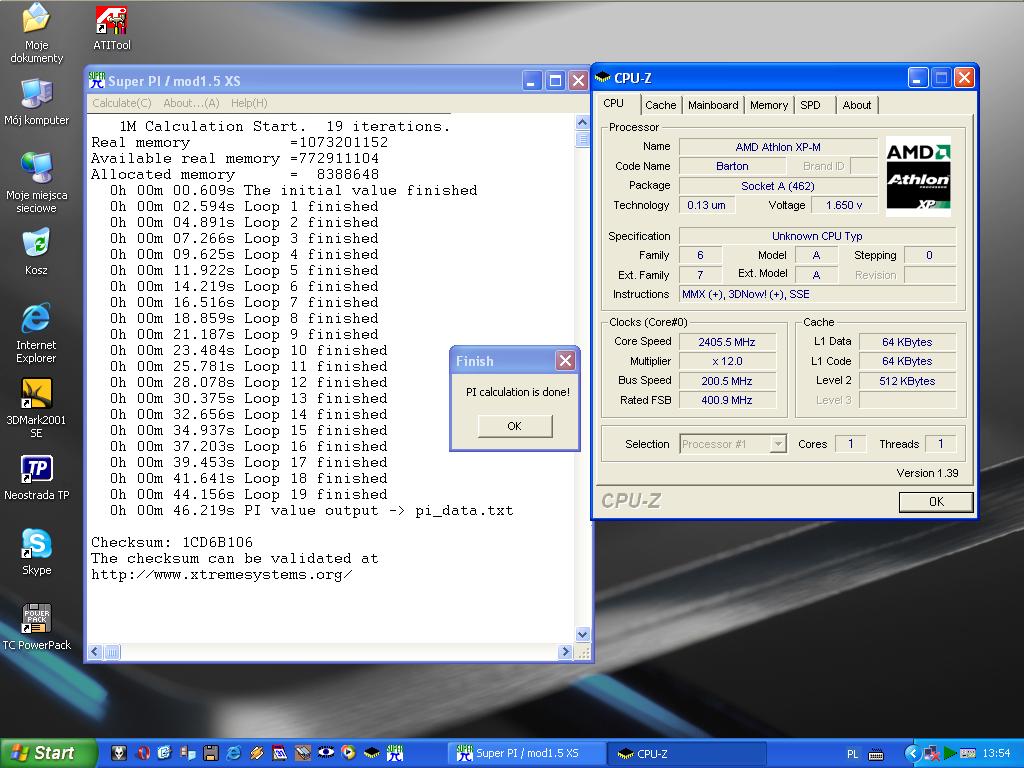1024x768 pixels.
Task: Click Super PI vertical scrollbar down arrow
Action: pos(583,634)
